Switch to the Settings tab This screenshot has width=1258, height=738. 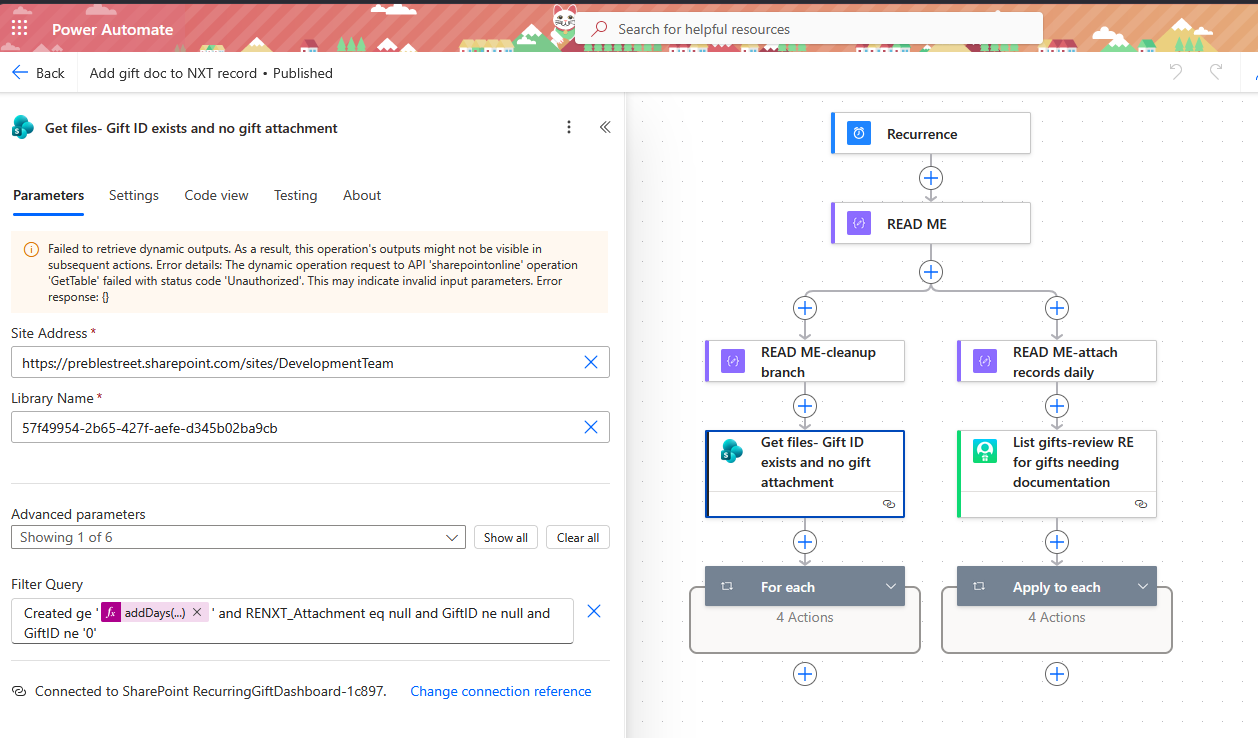134,195
